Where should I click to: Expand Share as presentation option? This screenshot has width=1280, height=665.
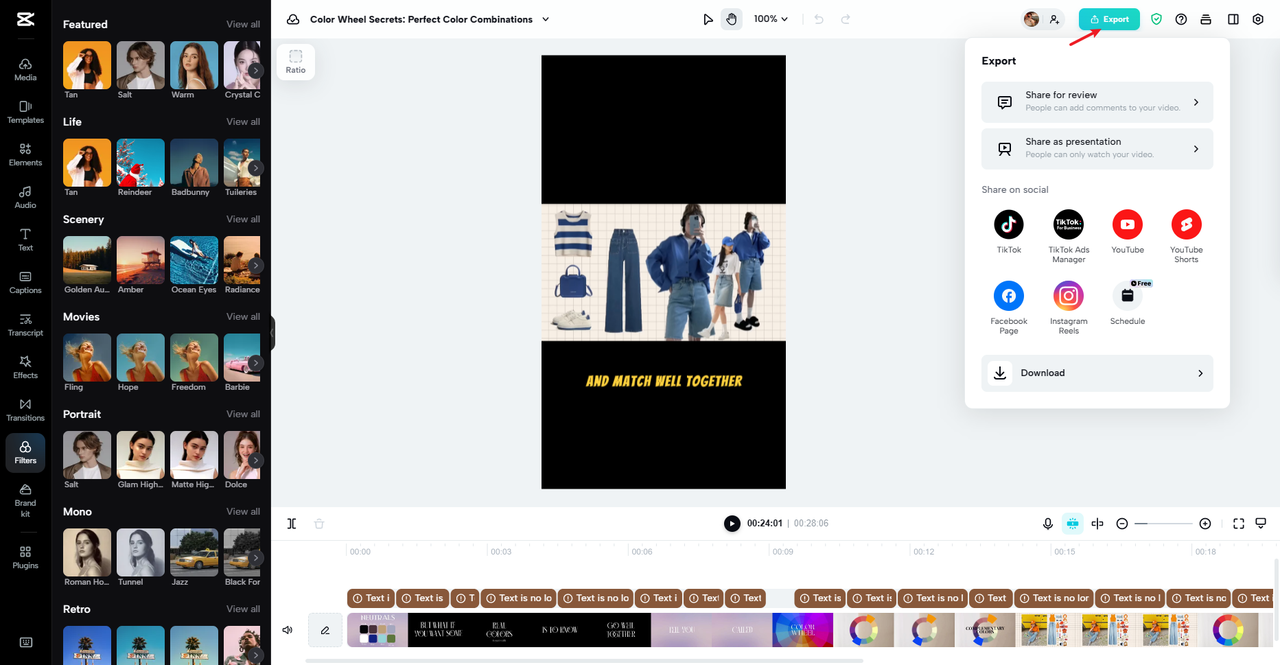[1097, 148]
